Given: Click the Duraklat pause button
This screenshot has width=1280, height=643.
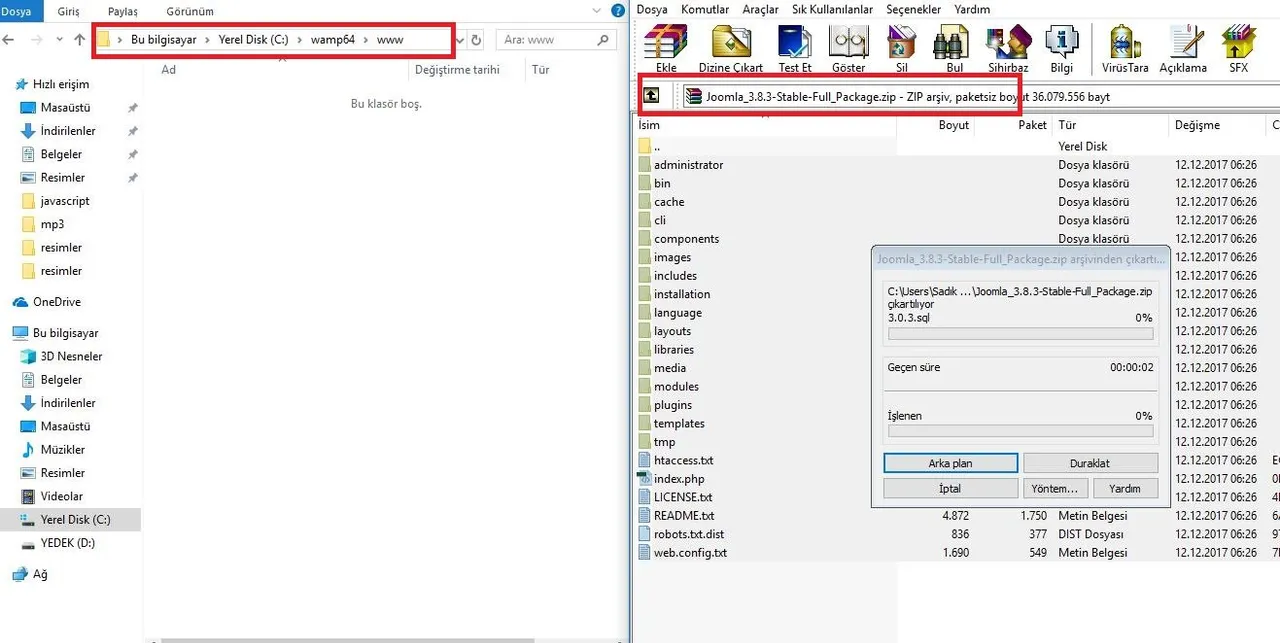Looking at the screenshot, I should coord(1090,463).
